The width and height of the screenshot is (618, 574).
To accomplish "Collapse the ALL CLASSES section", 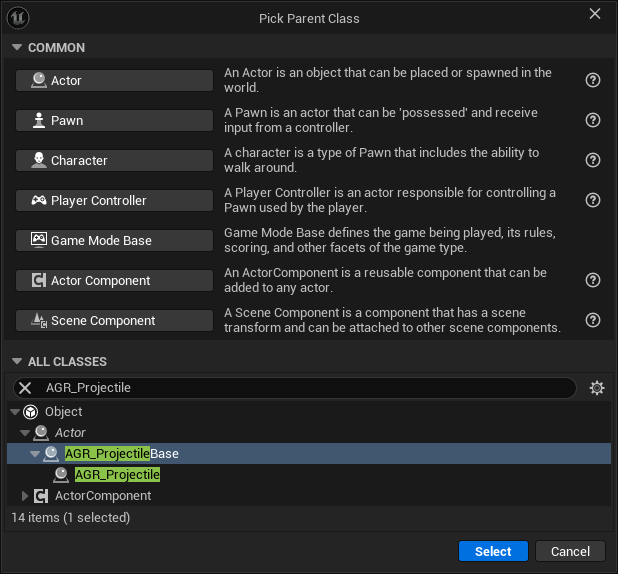I will pos(17,361).
